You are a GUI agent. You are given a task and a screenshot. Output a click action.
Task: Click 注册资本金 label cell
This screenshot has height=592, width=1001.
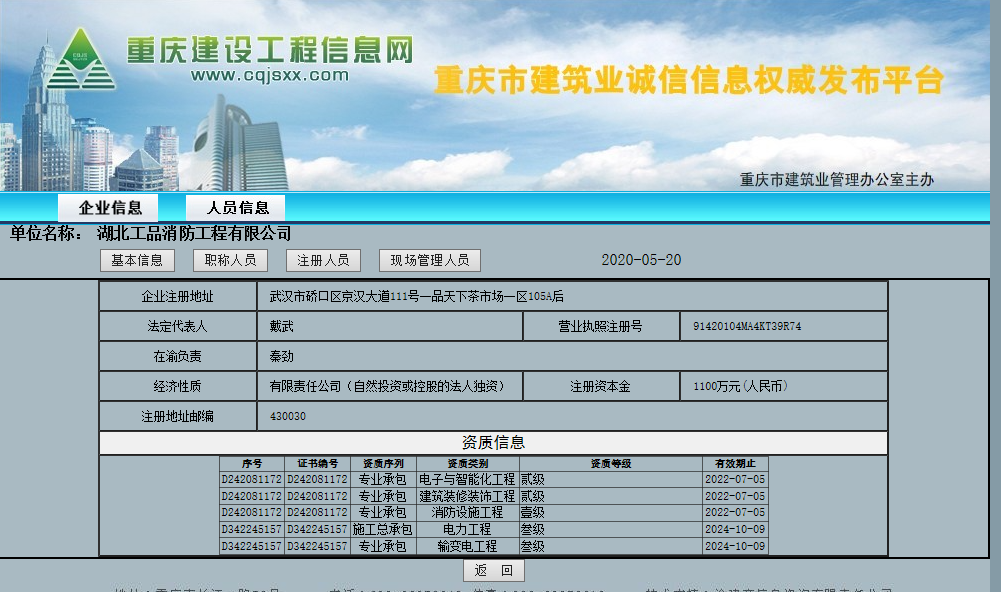click(x=601, y=386)
